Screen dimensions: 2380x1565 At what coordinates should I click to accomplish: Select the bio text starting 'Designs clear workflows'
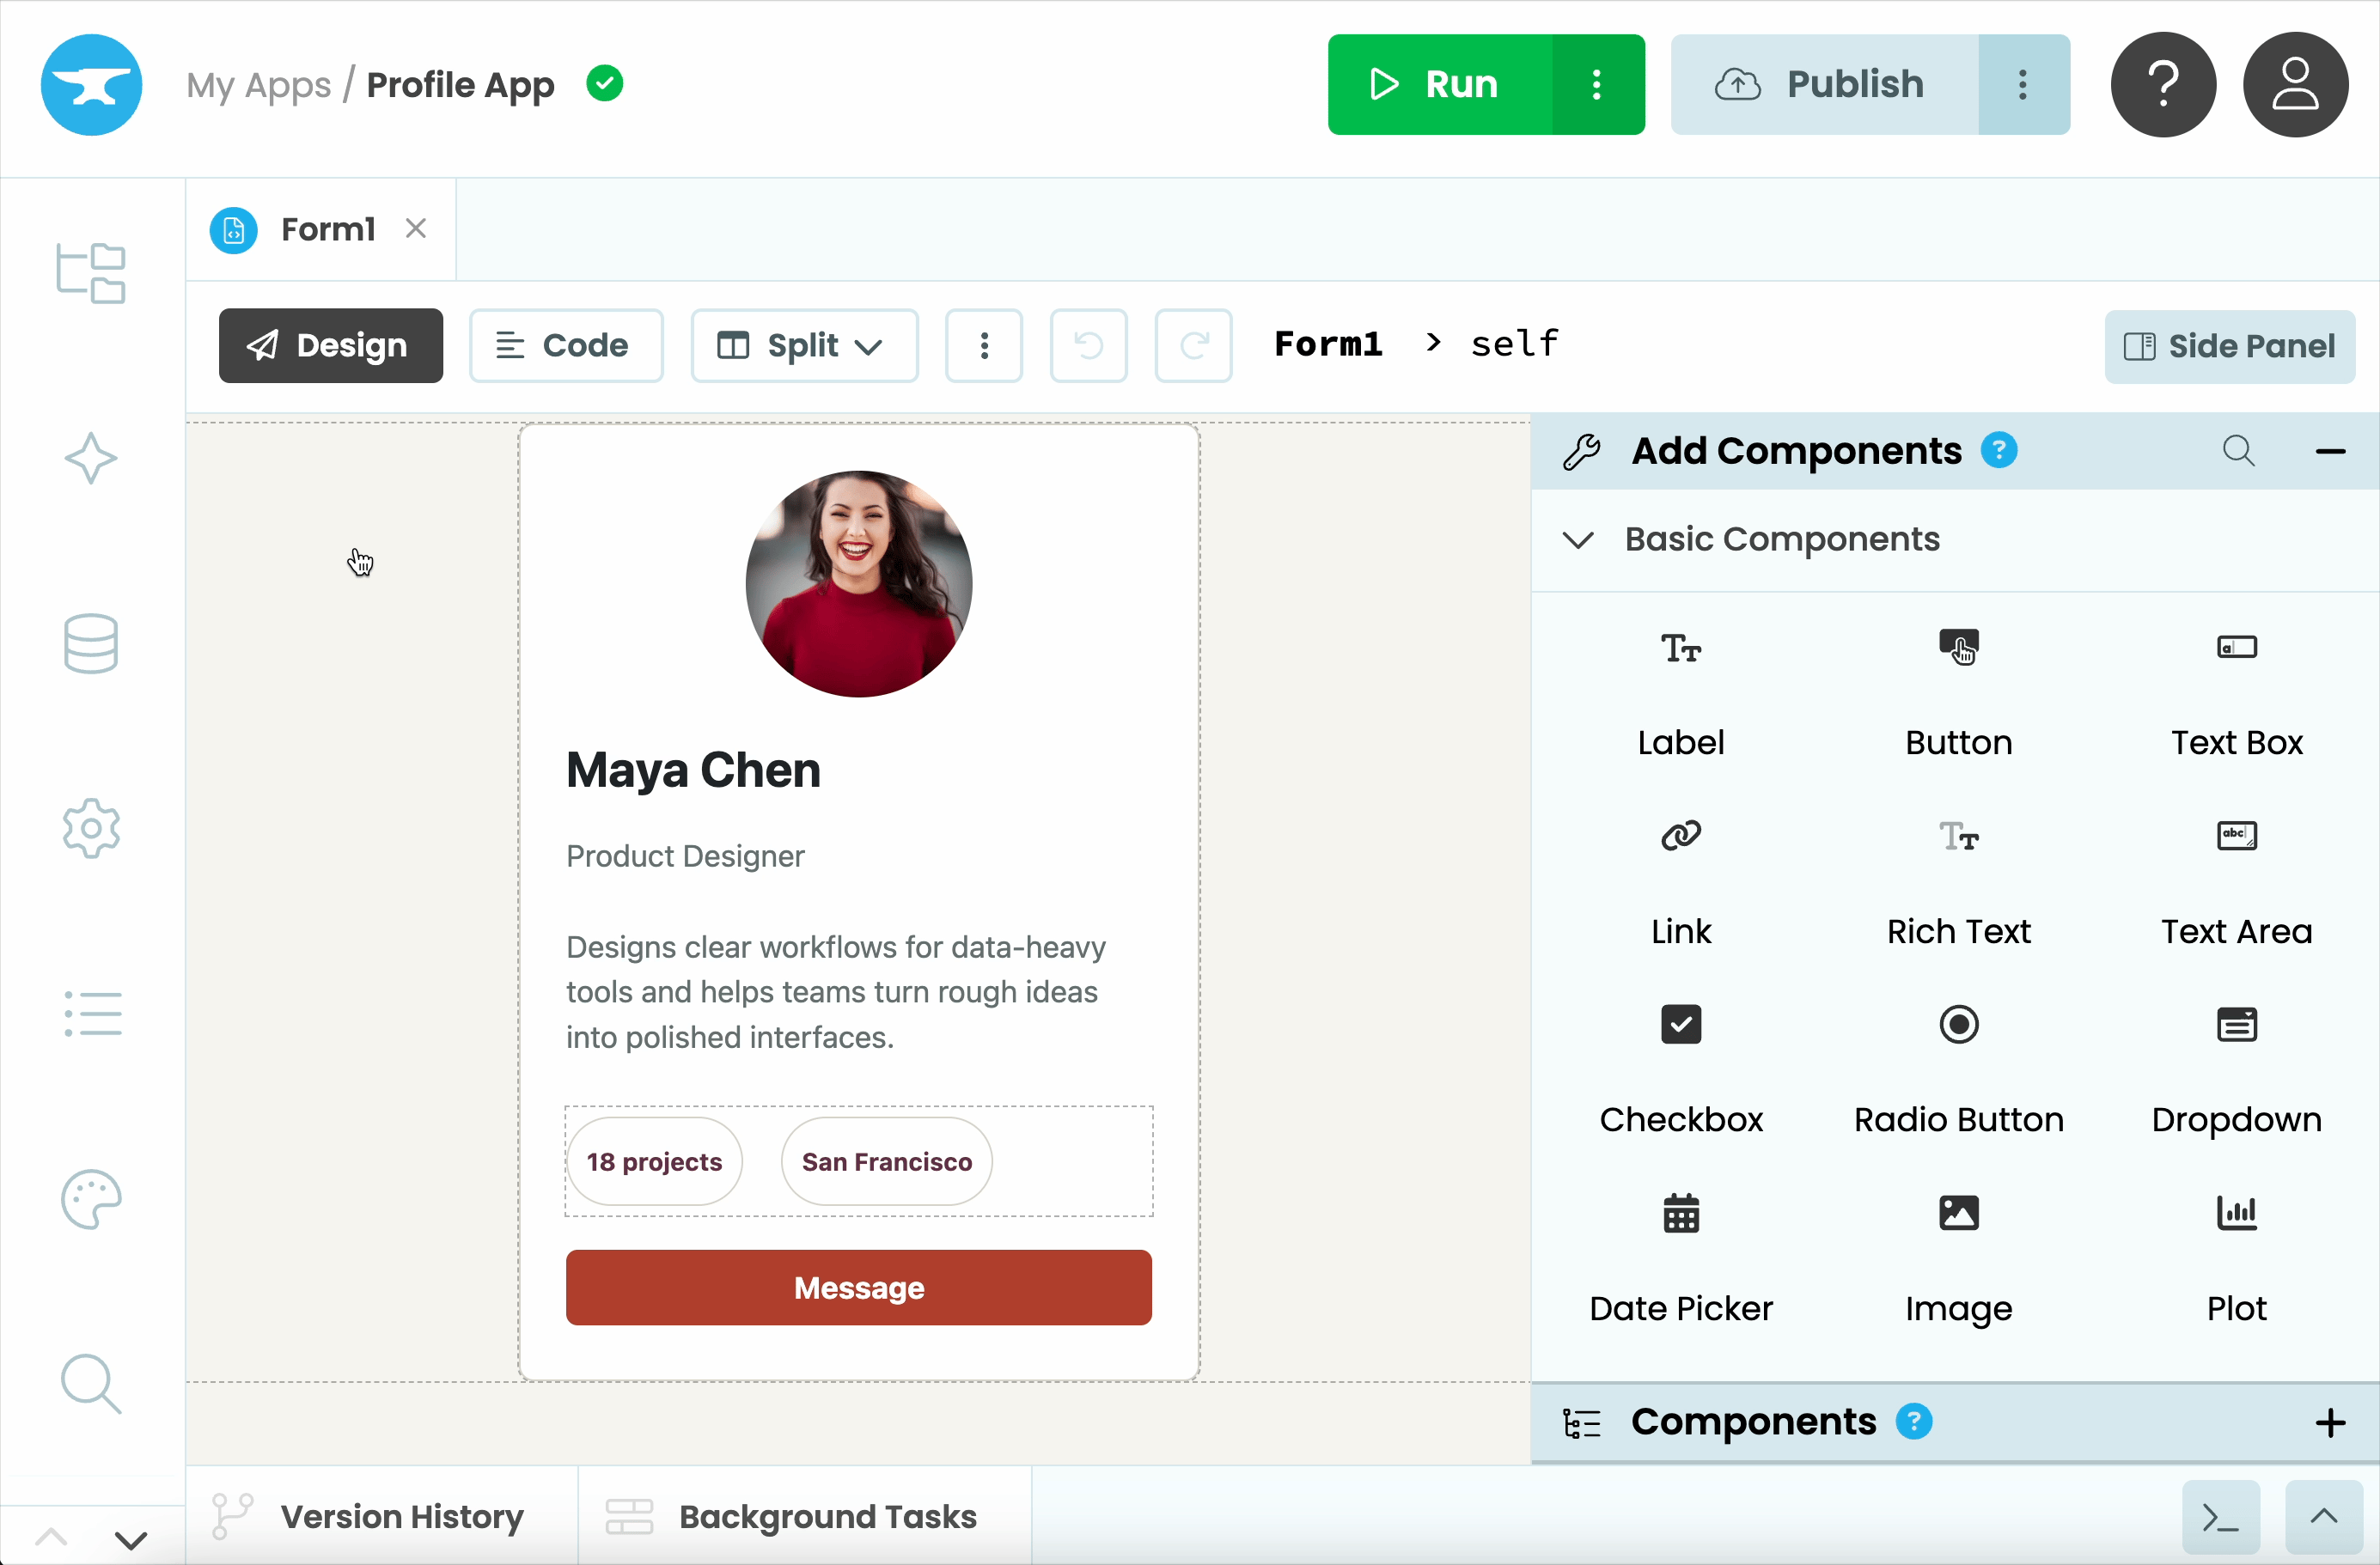(x=836, y=992)
